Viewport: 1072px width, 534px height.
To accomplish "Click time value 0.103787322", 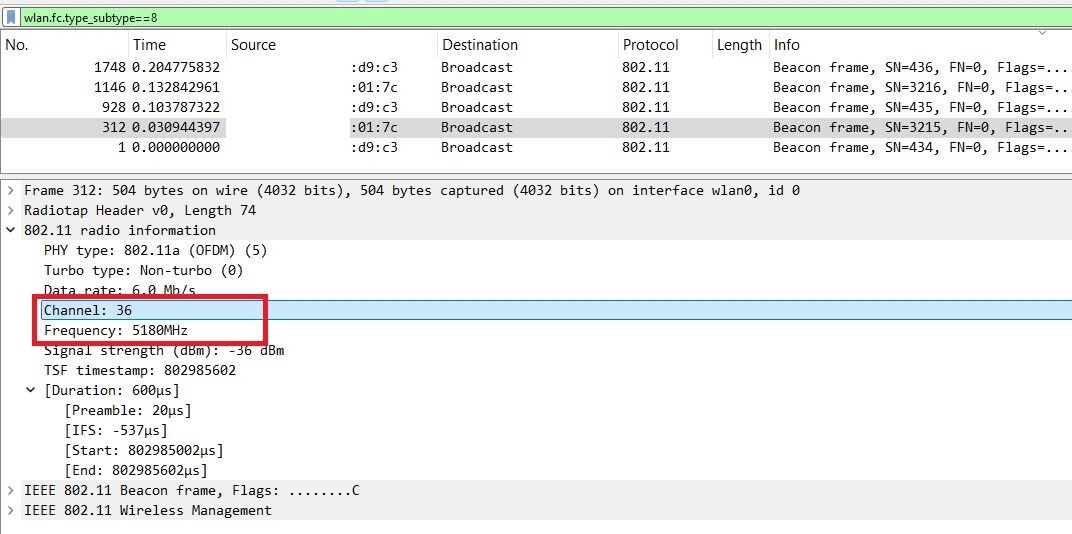I will pyautogui.click(x=176, y=107).
